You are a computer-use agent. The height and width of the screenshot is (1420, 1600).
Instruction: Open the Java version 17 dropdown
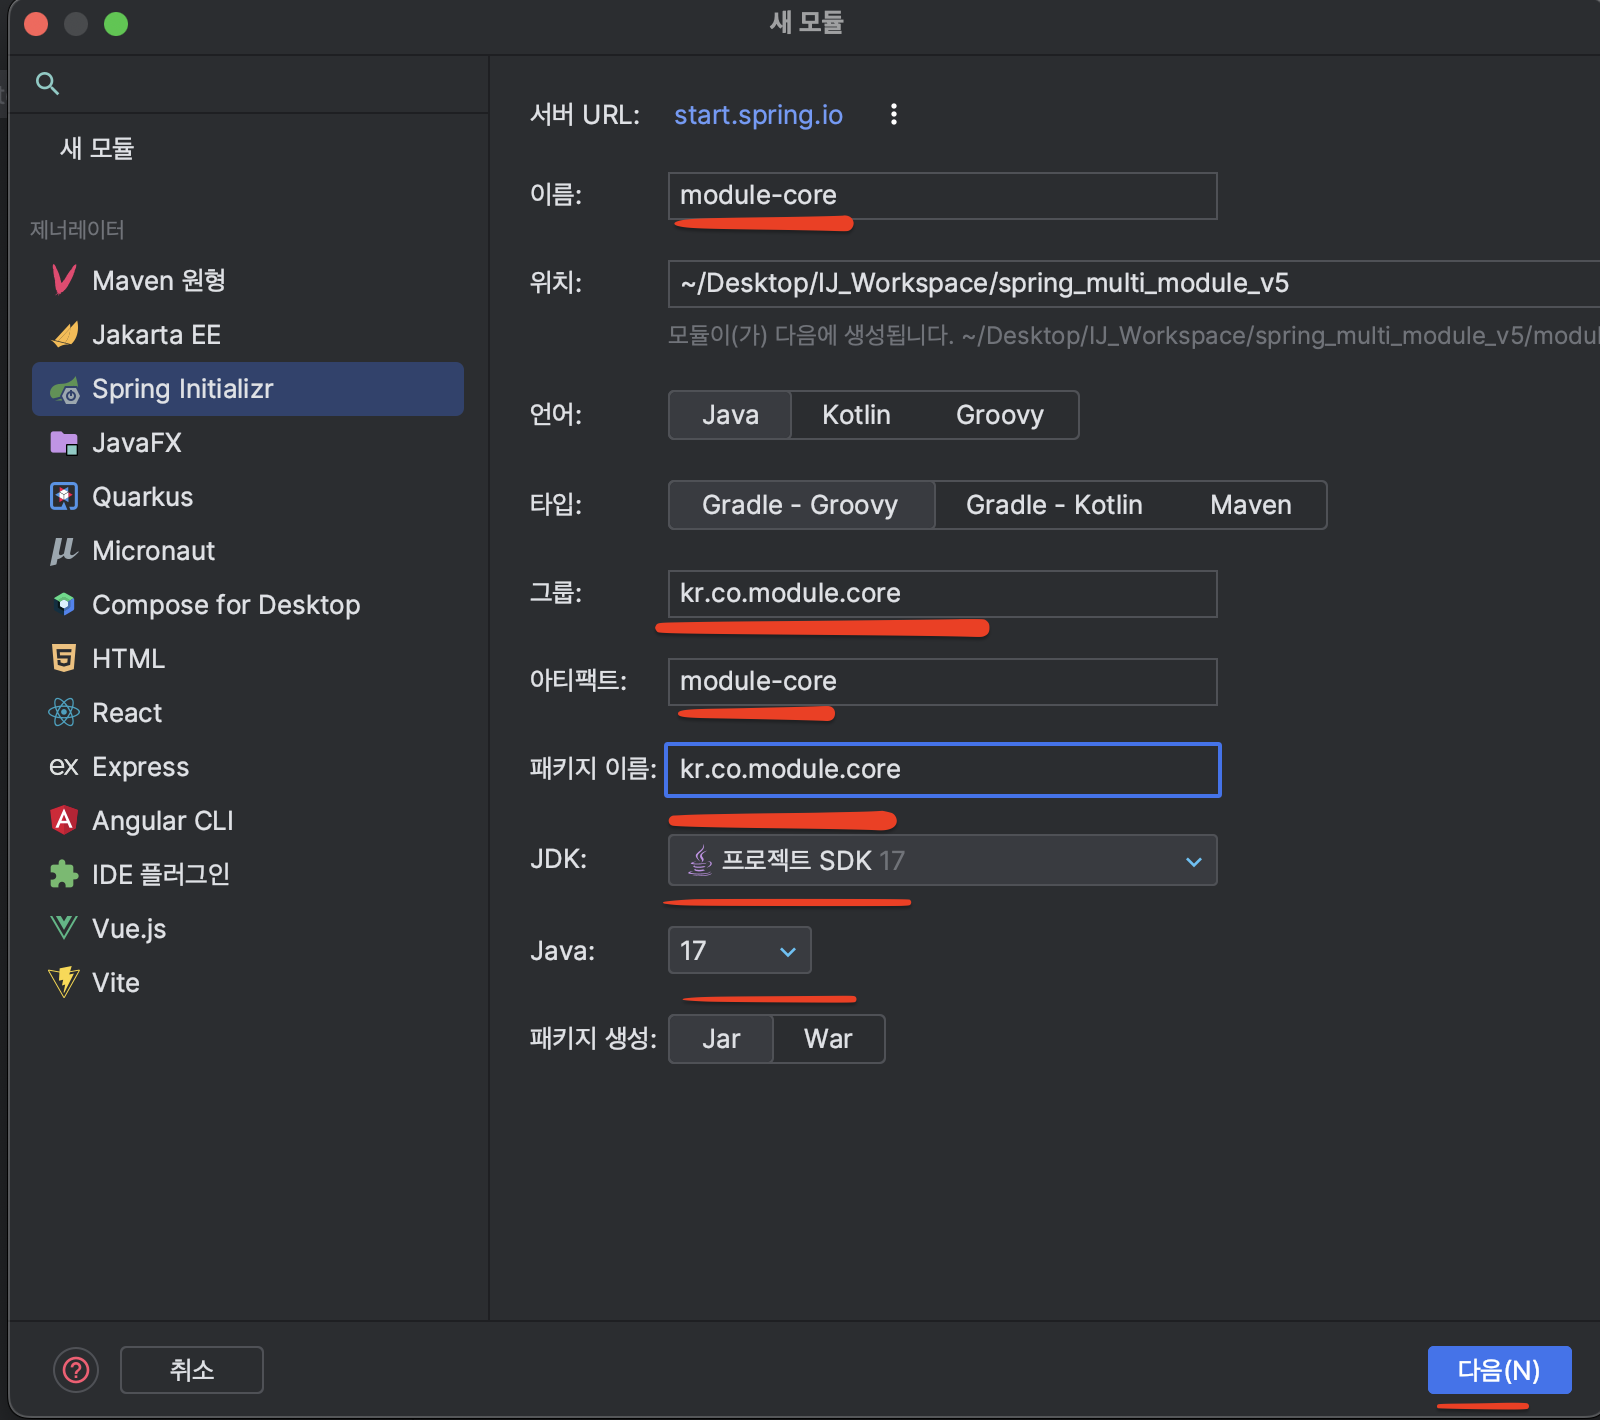[739, 950]
